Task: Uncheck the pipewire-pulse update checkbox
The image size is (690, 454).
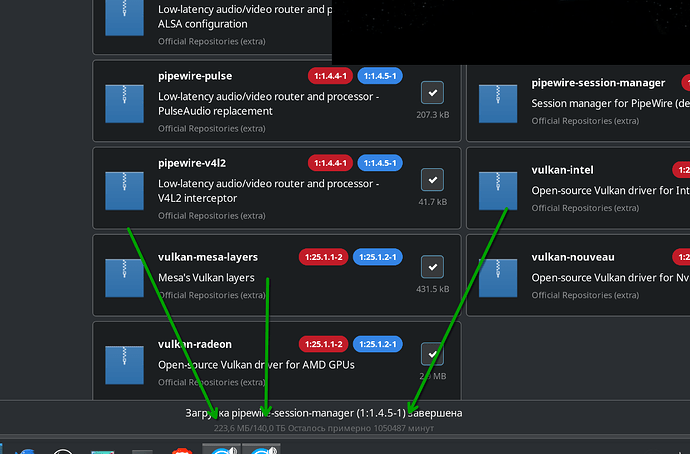Action: coord(432,92)
